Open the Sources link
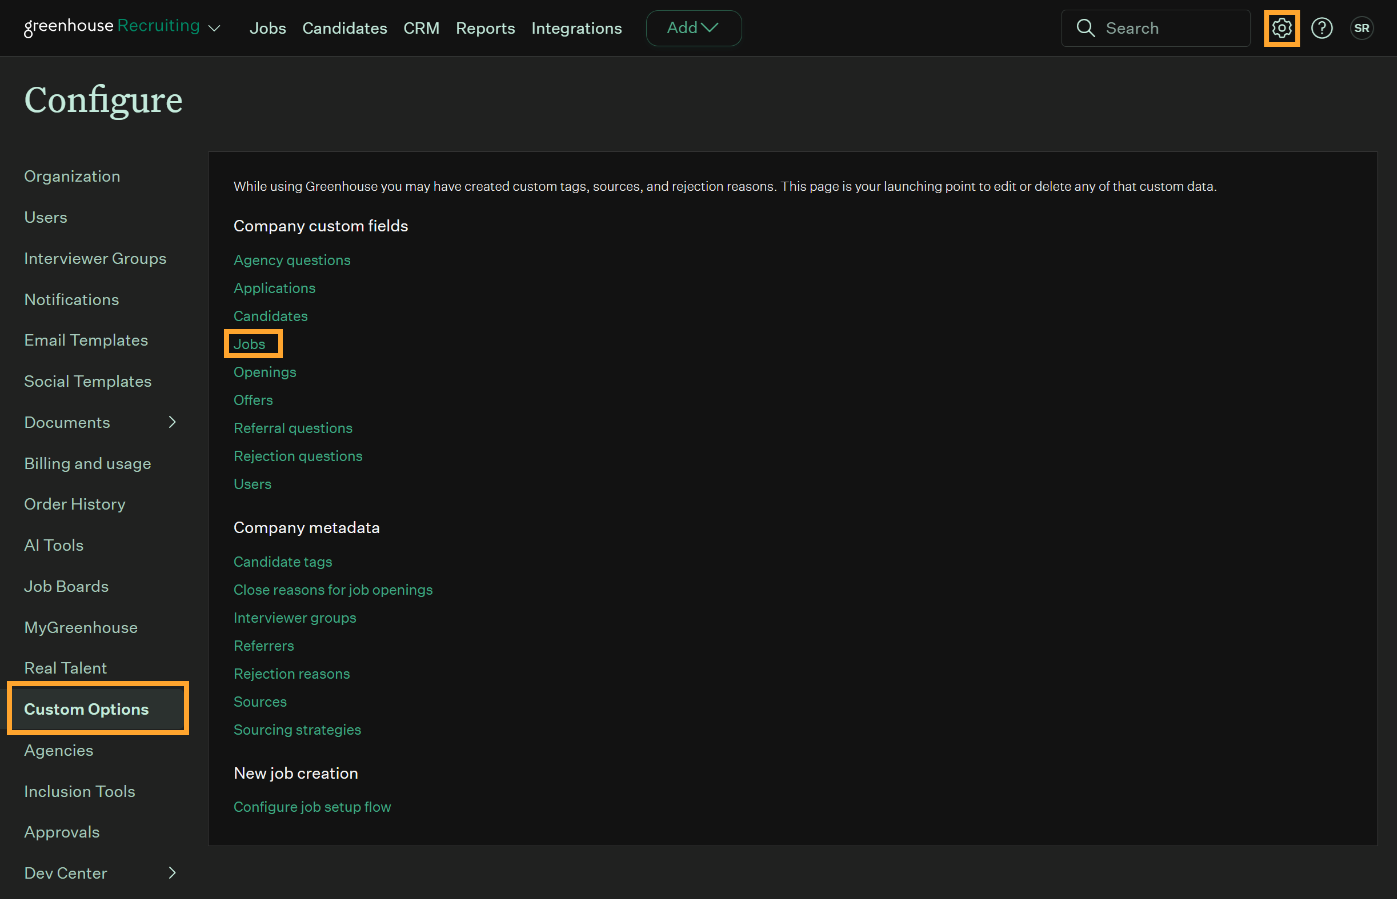Screen dimensions: 1397x899 coord(260,702)
